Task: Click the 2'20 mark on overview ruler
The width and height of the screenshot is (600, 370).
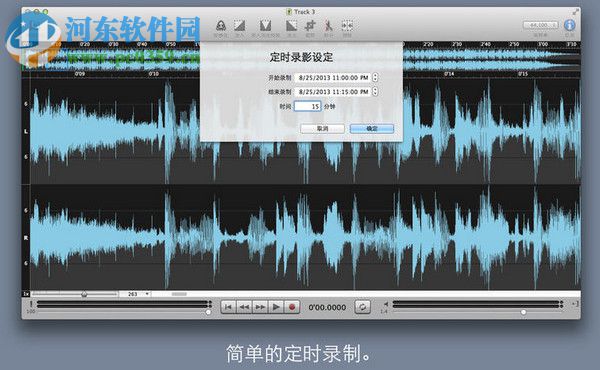Action: pos(428,44)
